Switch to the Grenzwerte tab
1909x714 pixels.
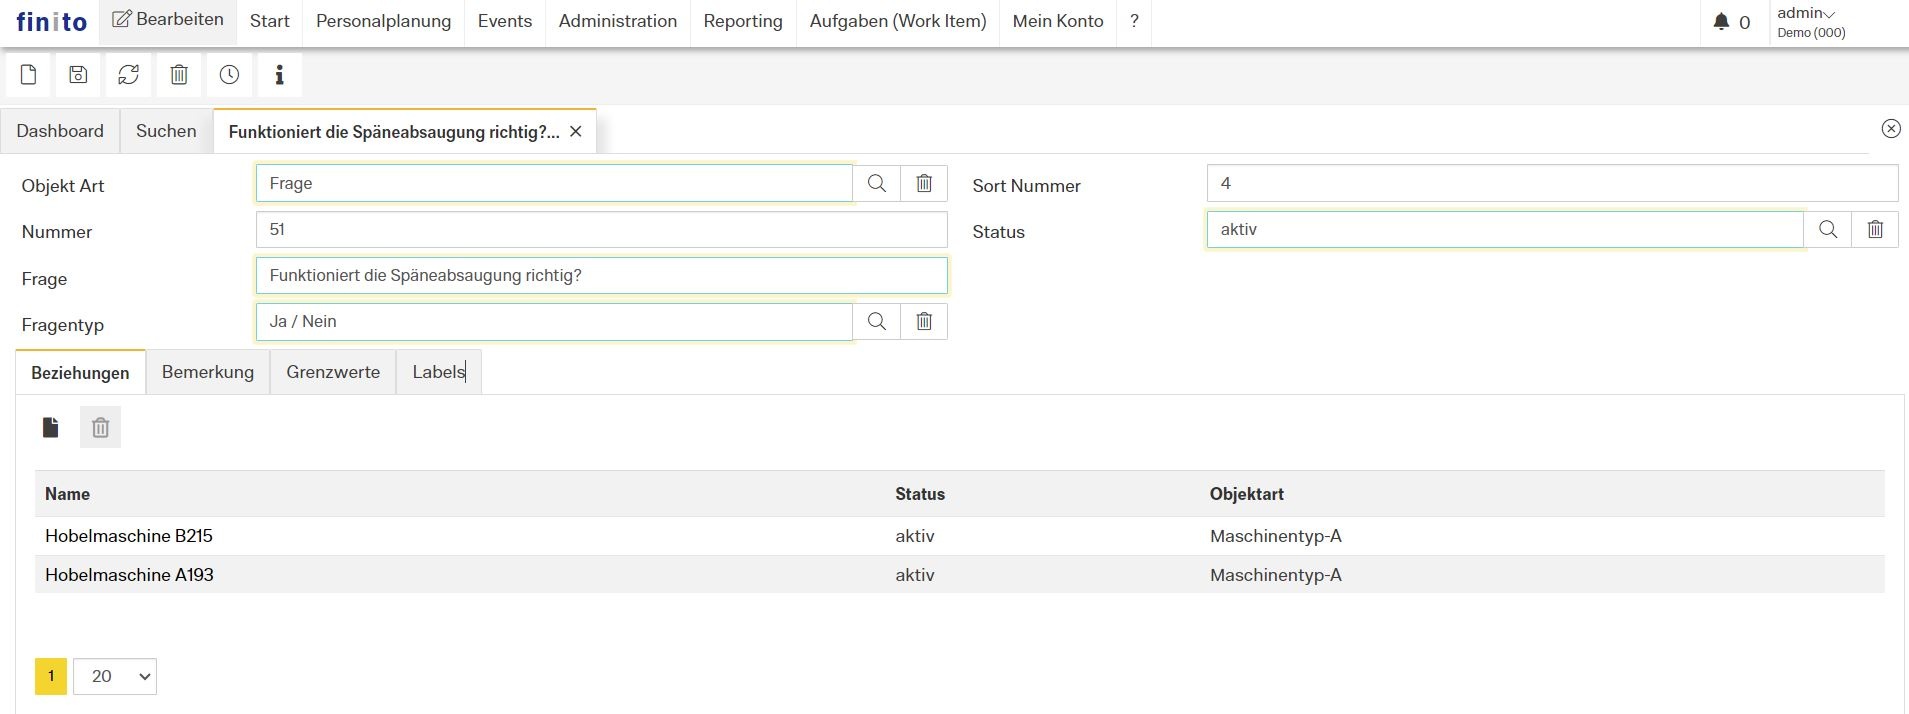(x=333, y=372)
